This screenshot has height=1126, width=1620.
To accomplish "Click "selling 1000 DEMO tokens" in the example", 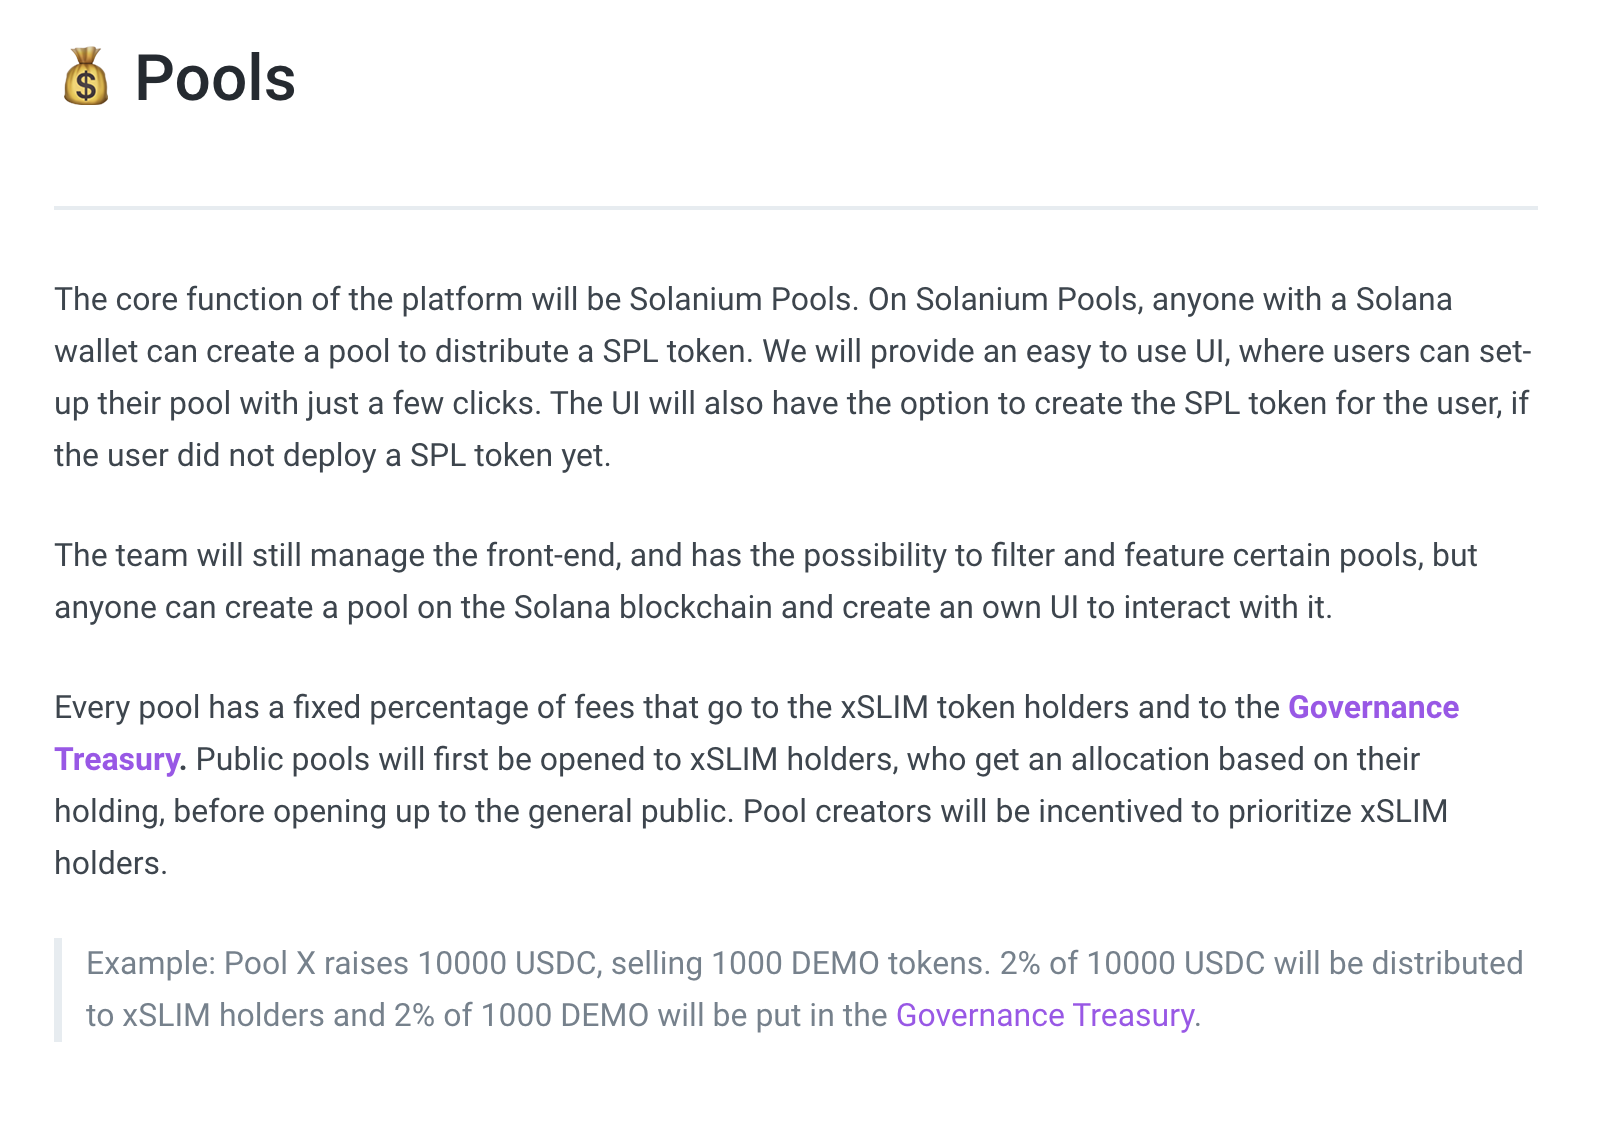I will tap(800, 963).
